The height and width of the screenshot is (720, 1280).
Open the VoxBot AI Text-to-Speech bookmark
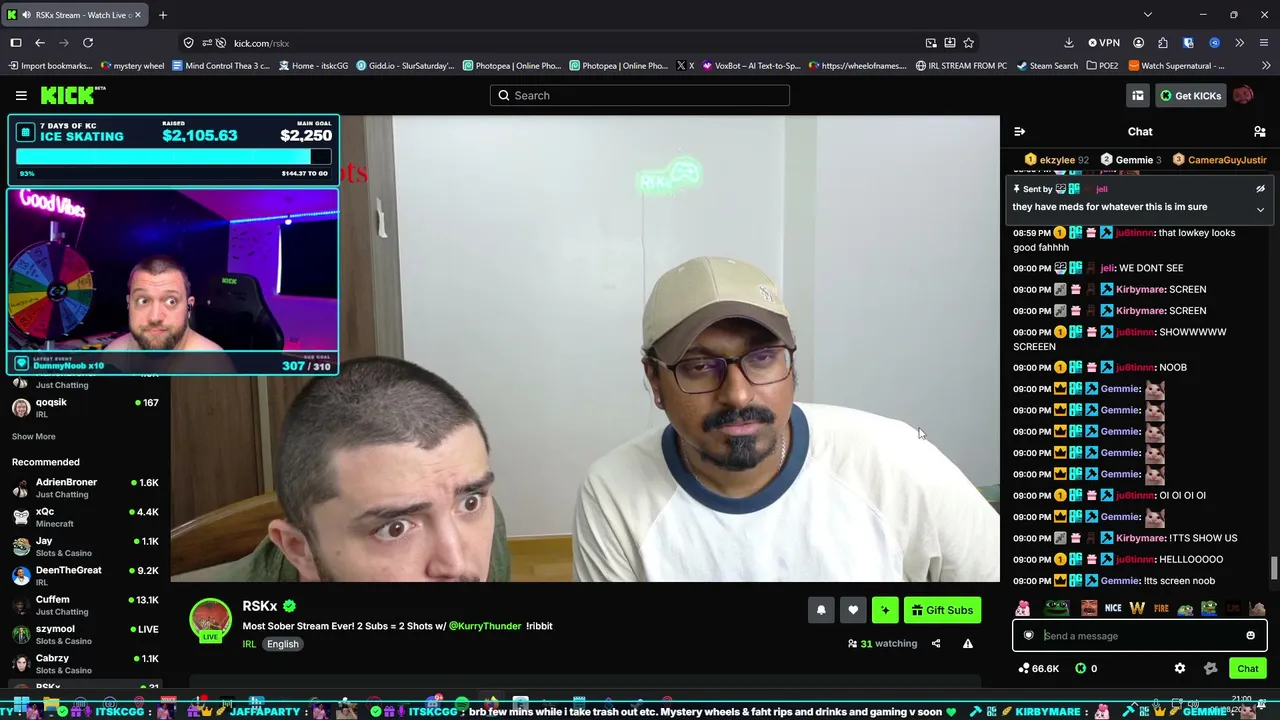[x=751, y=66]
